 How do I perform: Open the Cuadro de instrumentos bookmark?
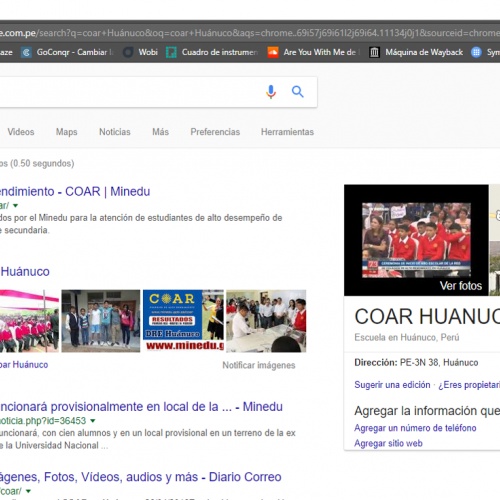(x=212, y=52)
